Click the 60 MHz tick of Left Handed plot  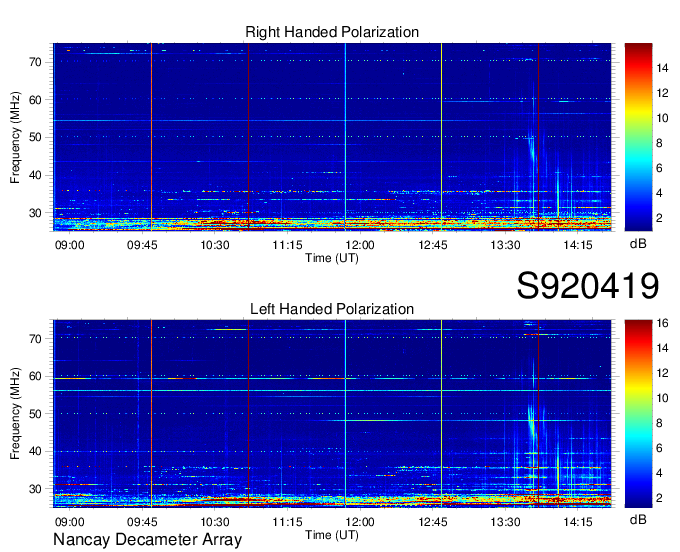click(36, 376)
